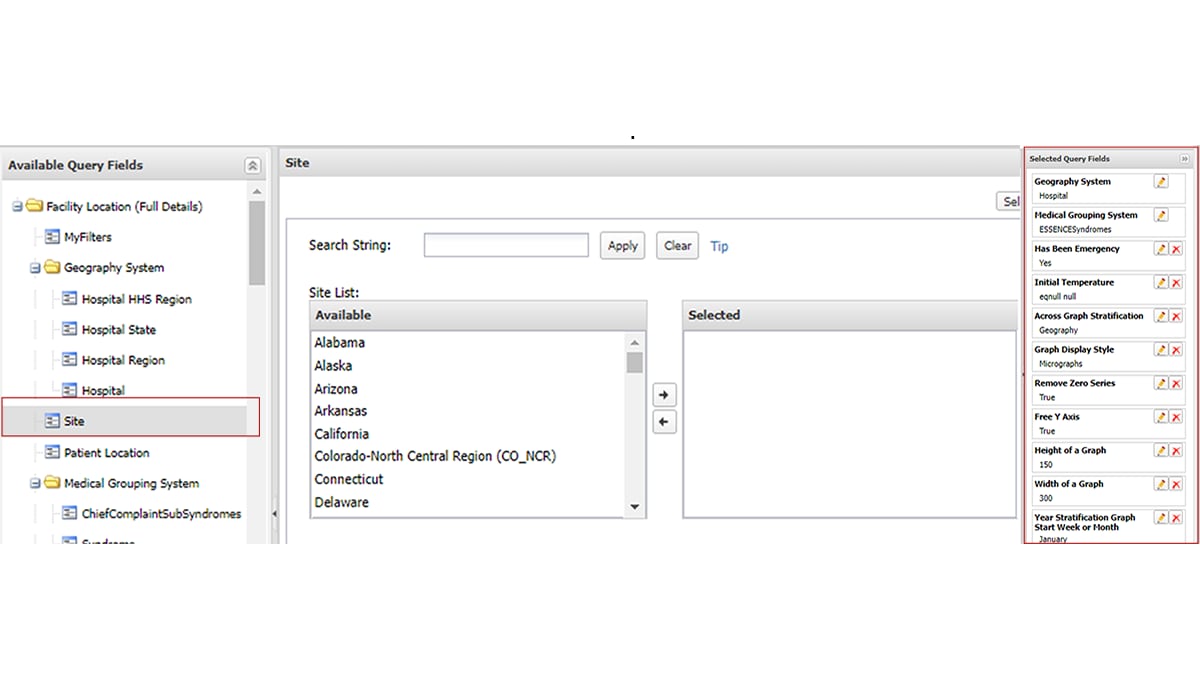Click the Search String input box
1200x675 pixels.
coord(506,245)
